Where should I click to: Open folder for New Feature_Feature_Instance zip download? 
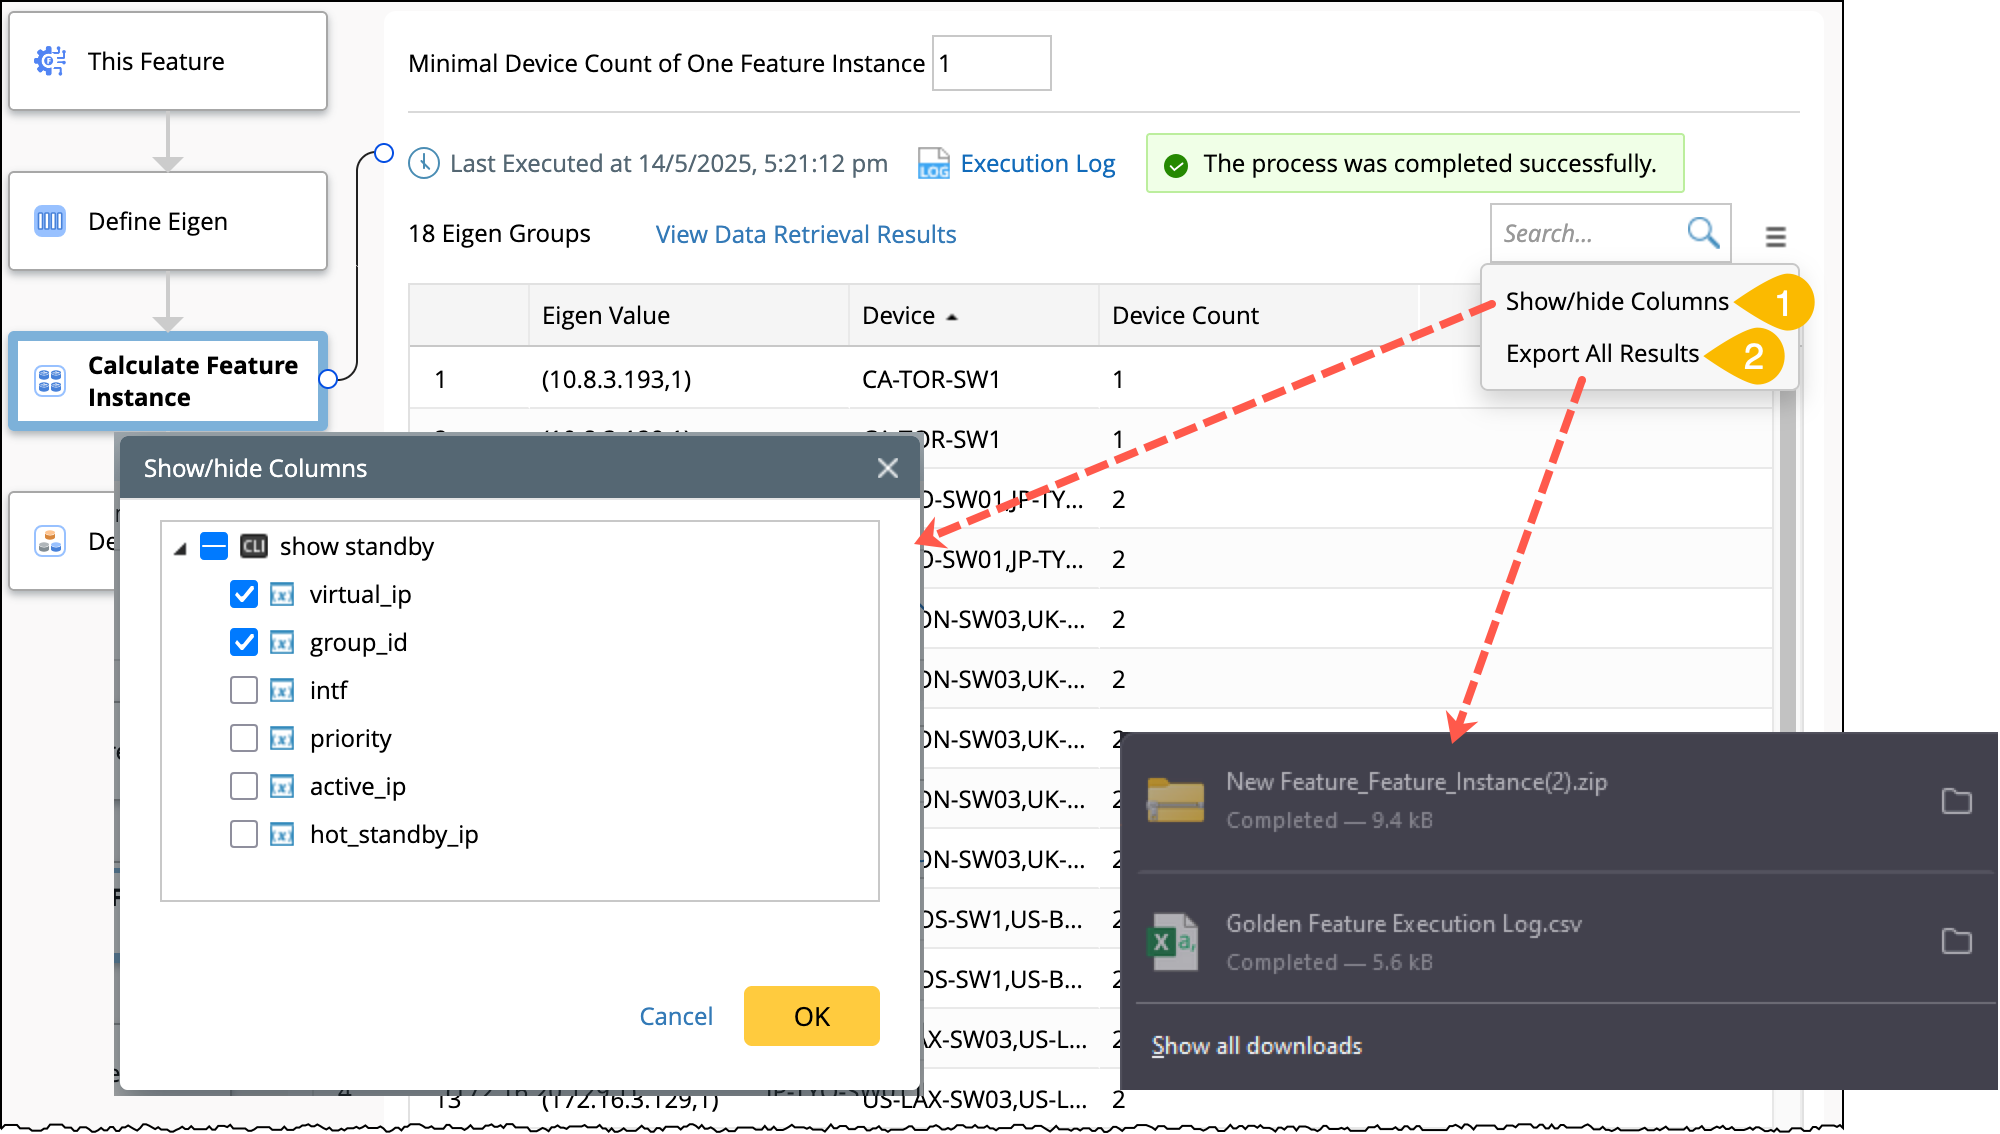[1955, 801]
